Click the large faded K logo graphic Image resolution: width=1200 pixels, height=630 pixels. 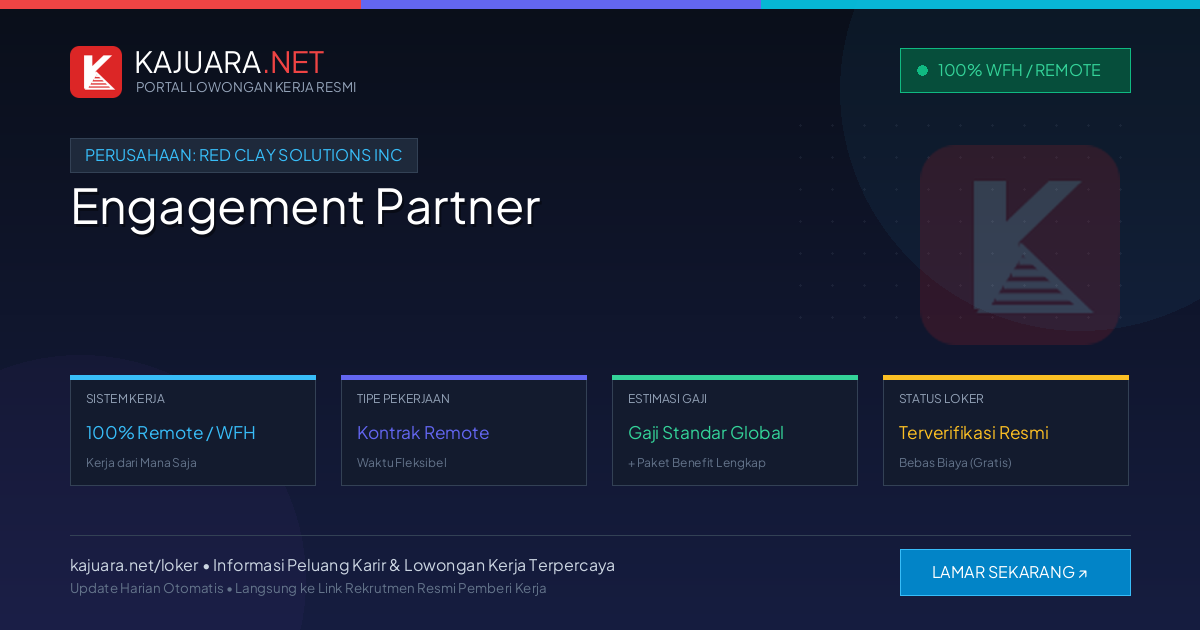coord(1020,245)
